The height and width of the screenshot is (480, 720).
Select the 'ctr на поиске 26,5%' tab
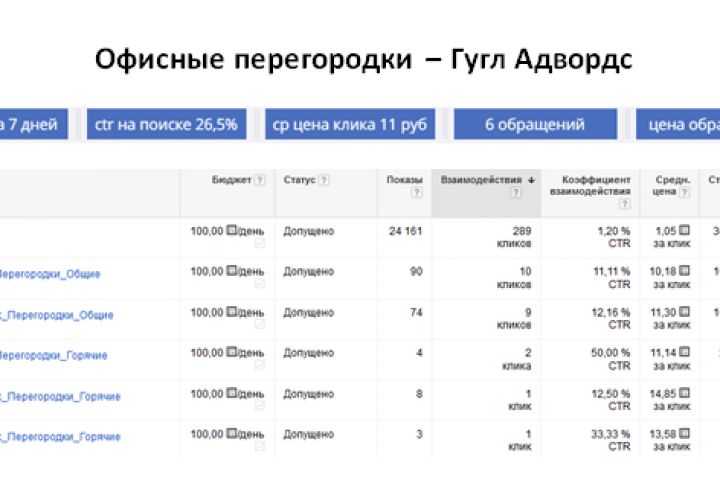[166, 125]
